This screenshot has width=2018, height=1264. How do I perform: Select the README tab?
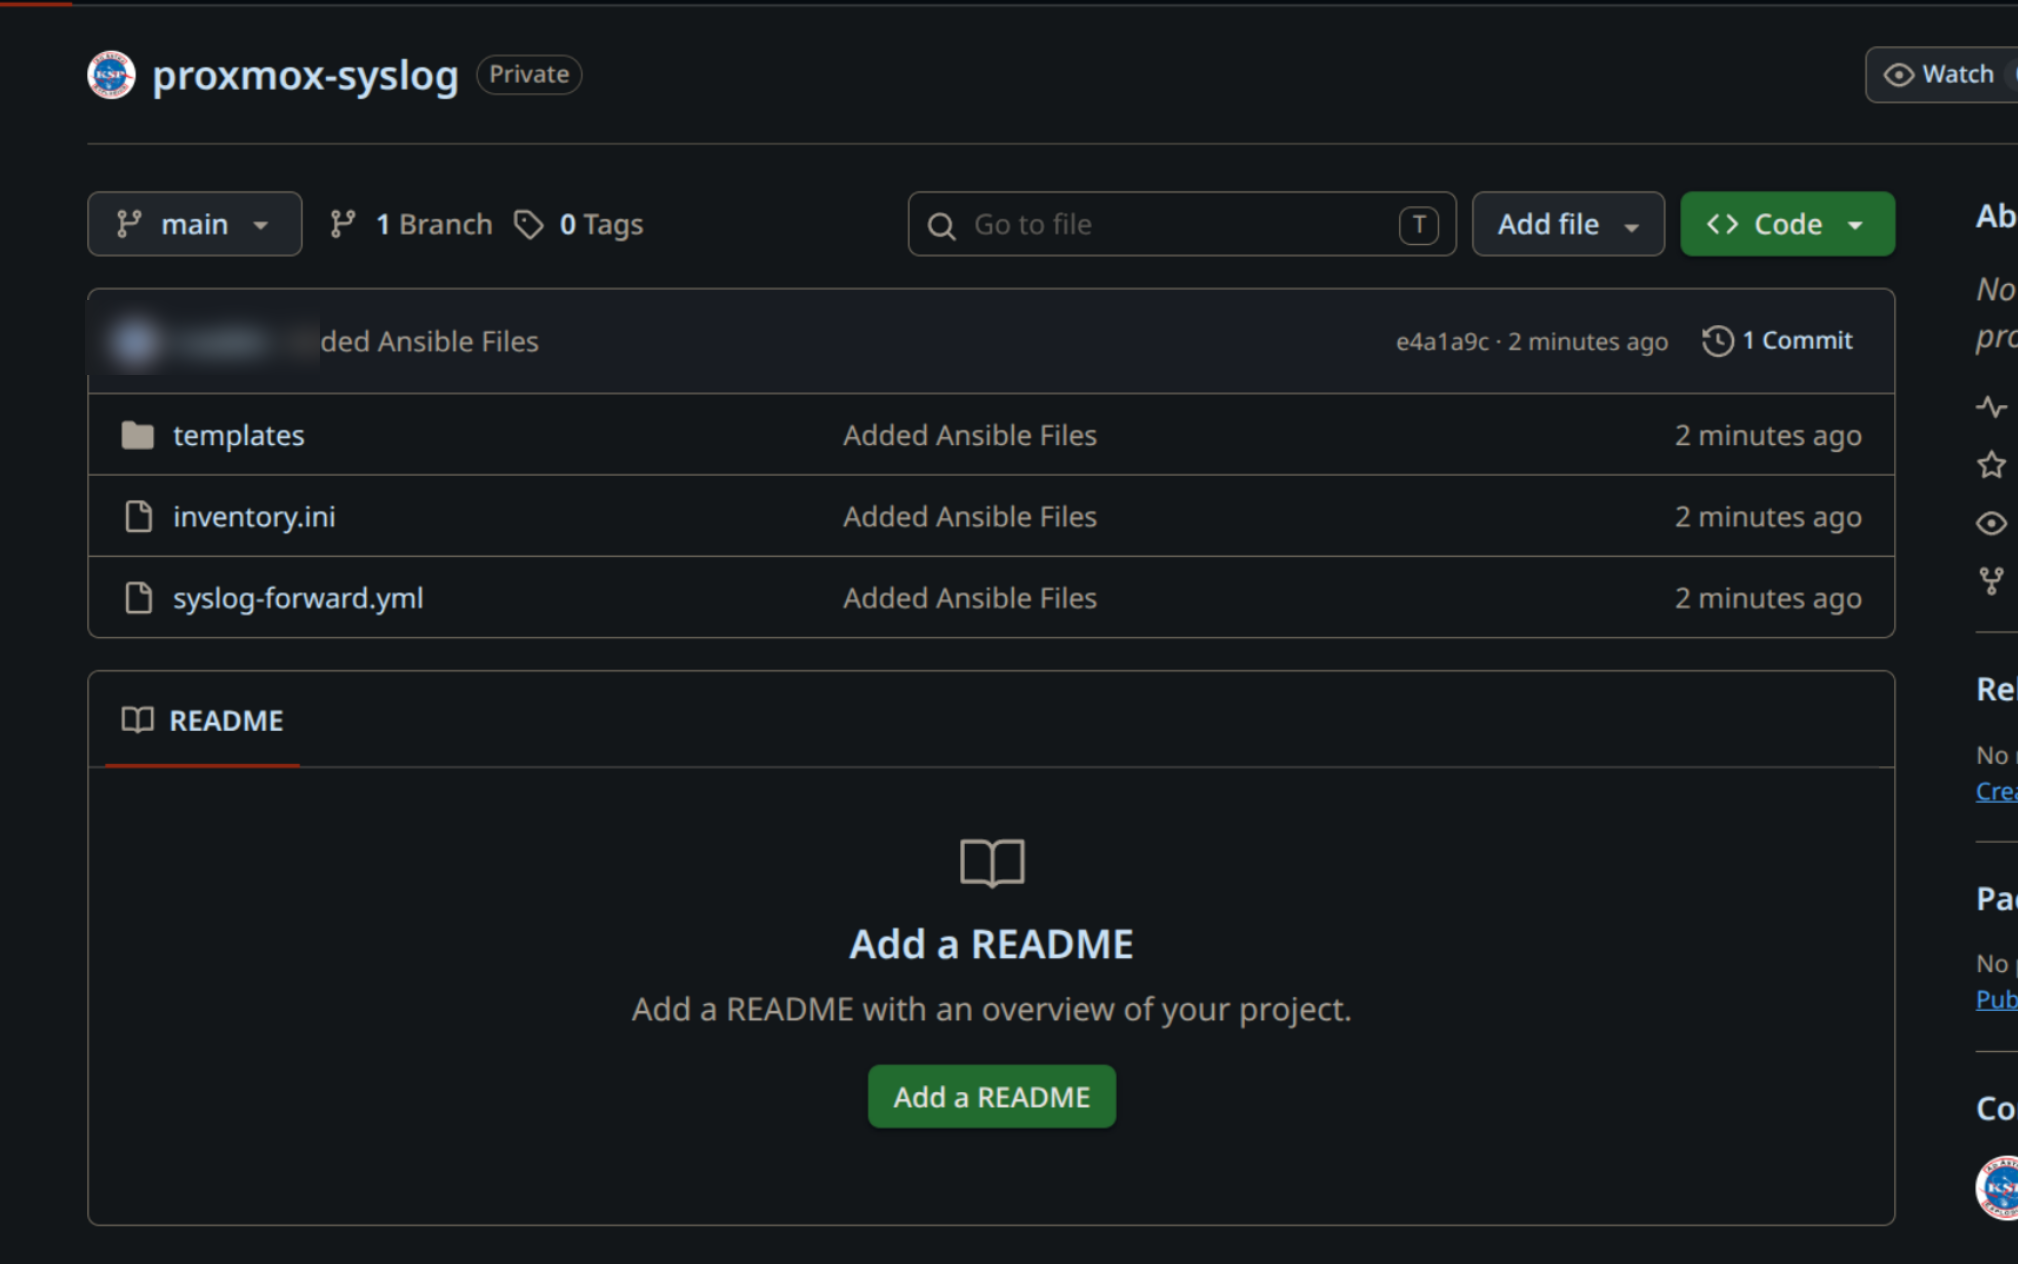tap(202, 721)
